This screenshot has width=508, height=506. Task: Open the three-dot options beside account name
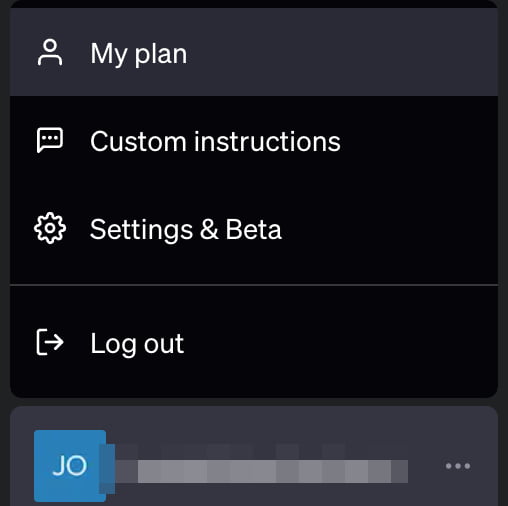point(458,466)
